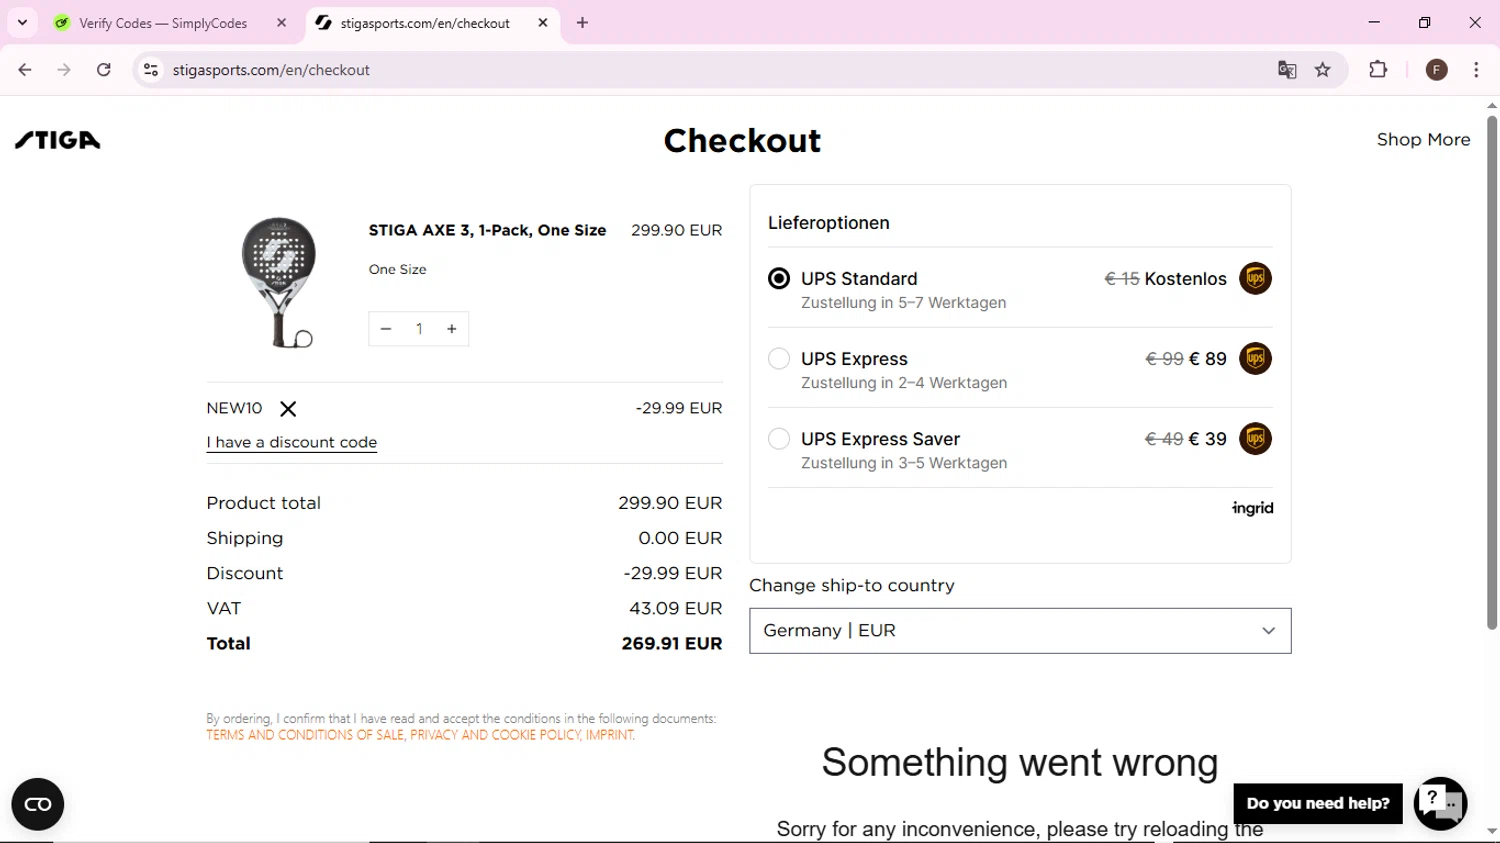Reload the checkout page
The width and height of the screenshot is (1500, 843).
104,70
